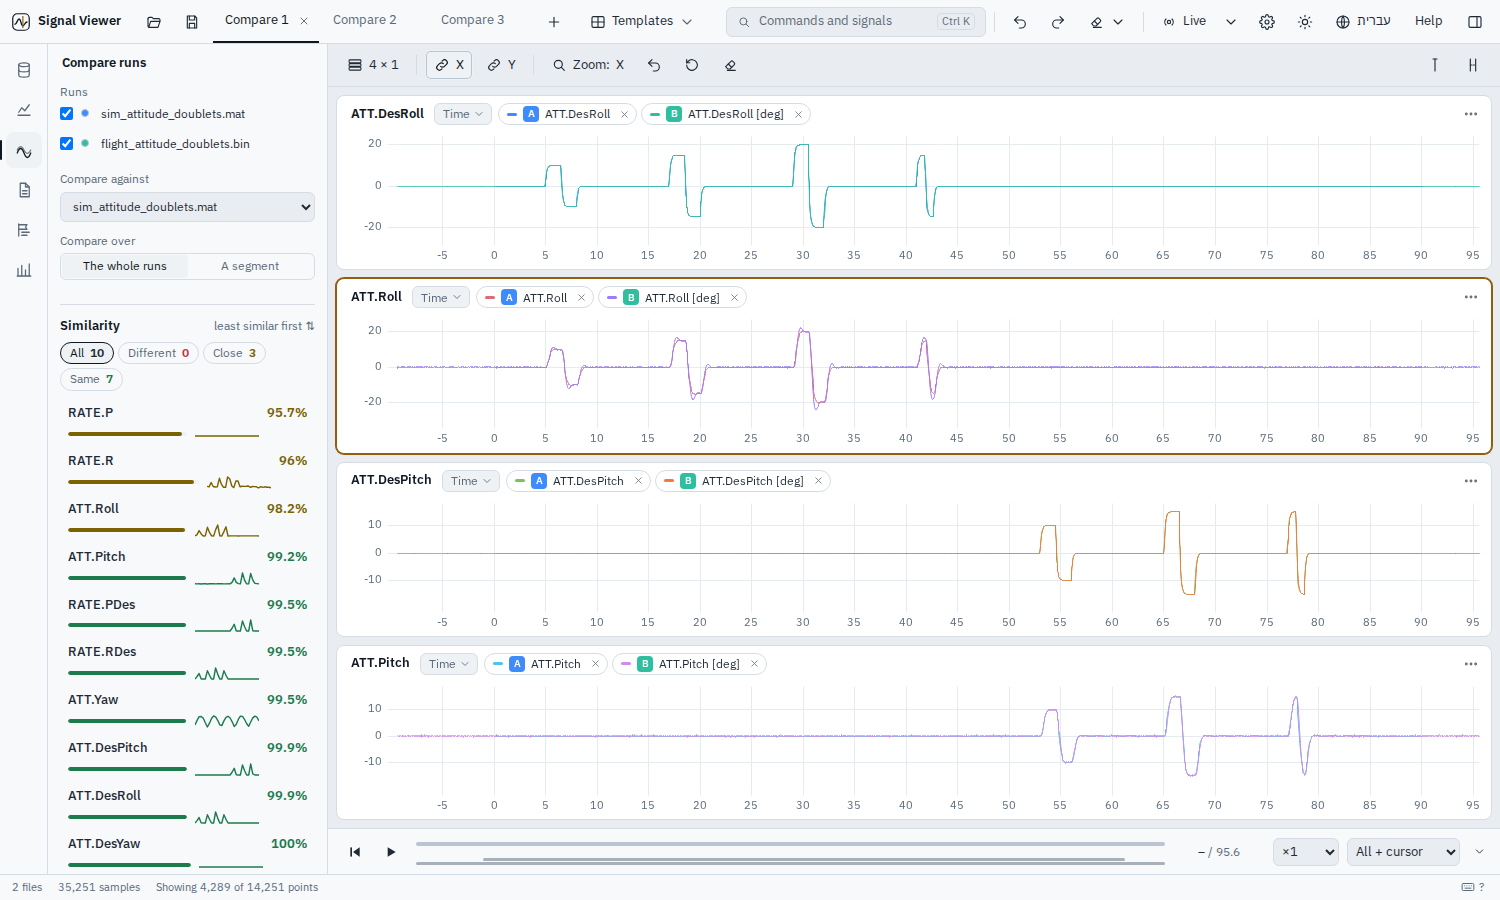Open Time axis dropdown in ATT.DesRoll panel
Viewport: 1500px width, 900px height.
(463, 114)
